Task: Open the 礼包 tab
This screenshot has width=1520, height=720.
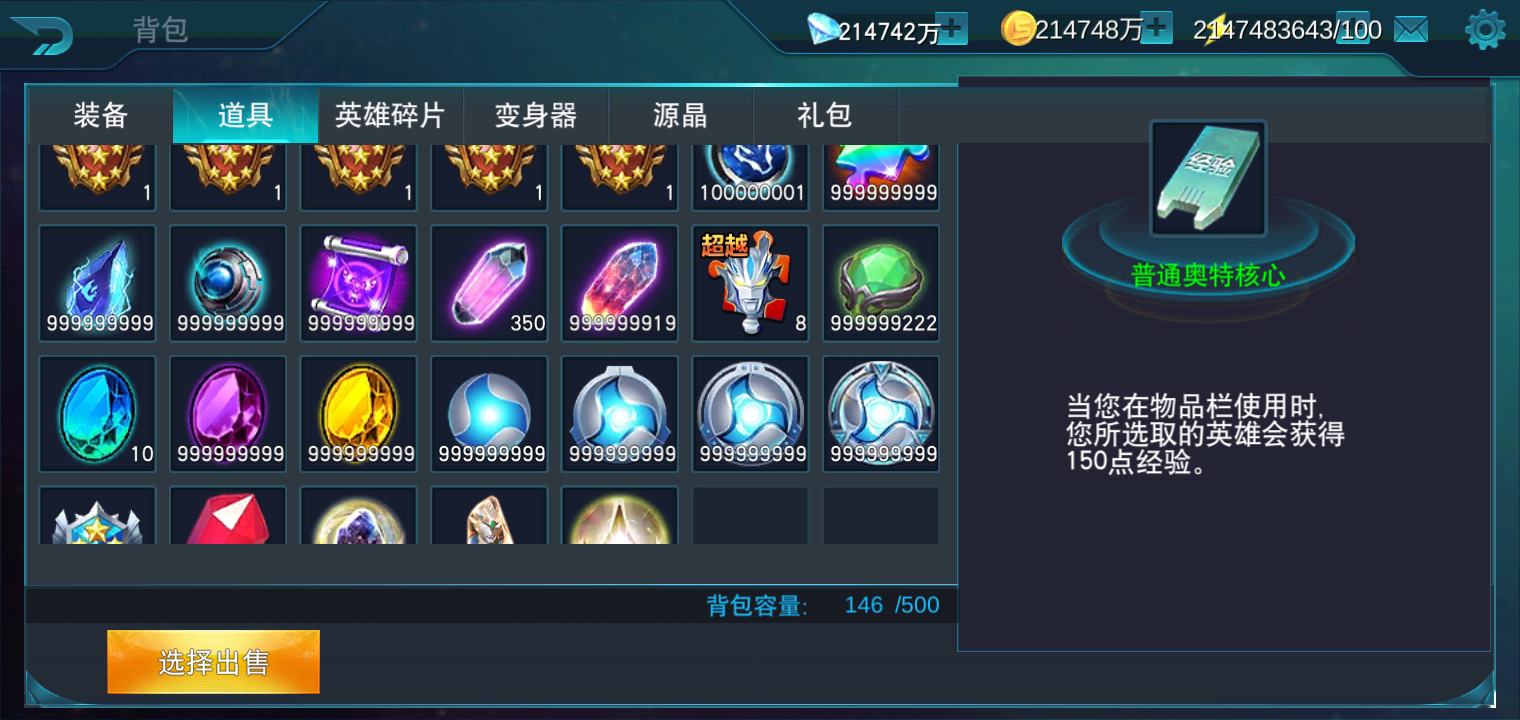Action: (825, 115)
